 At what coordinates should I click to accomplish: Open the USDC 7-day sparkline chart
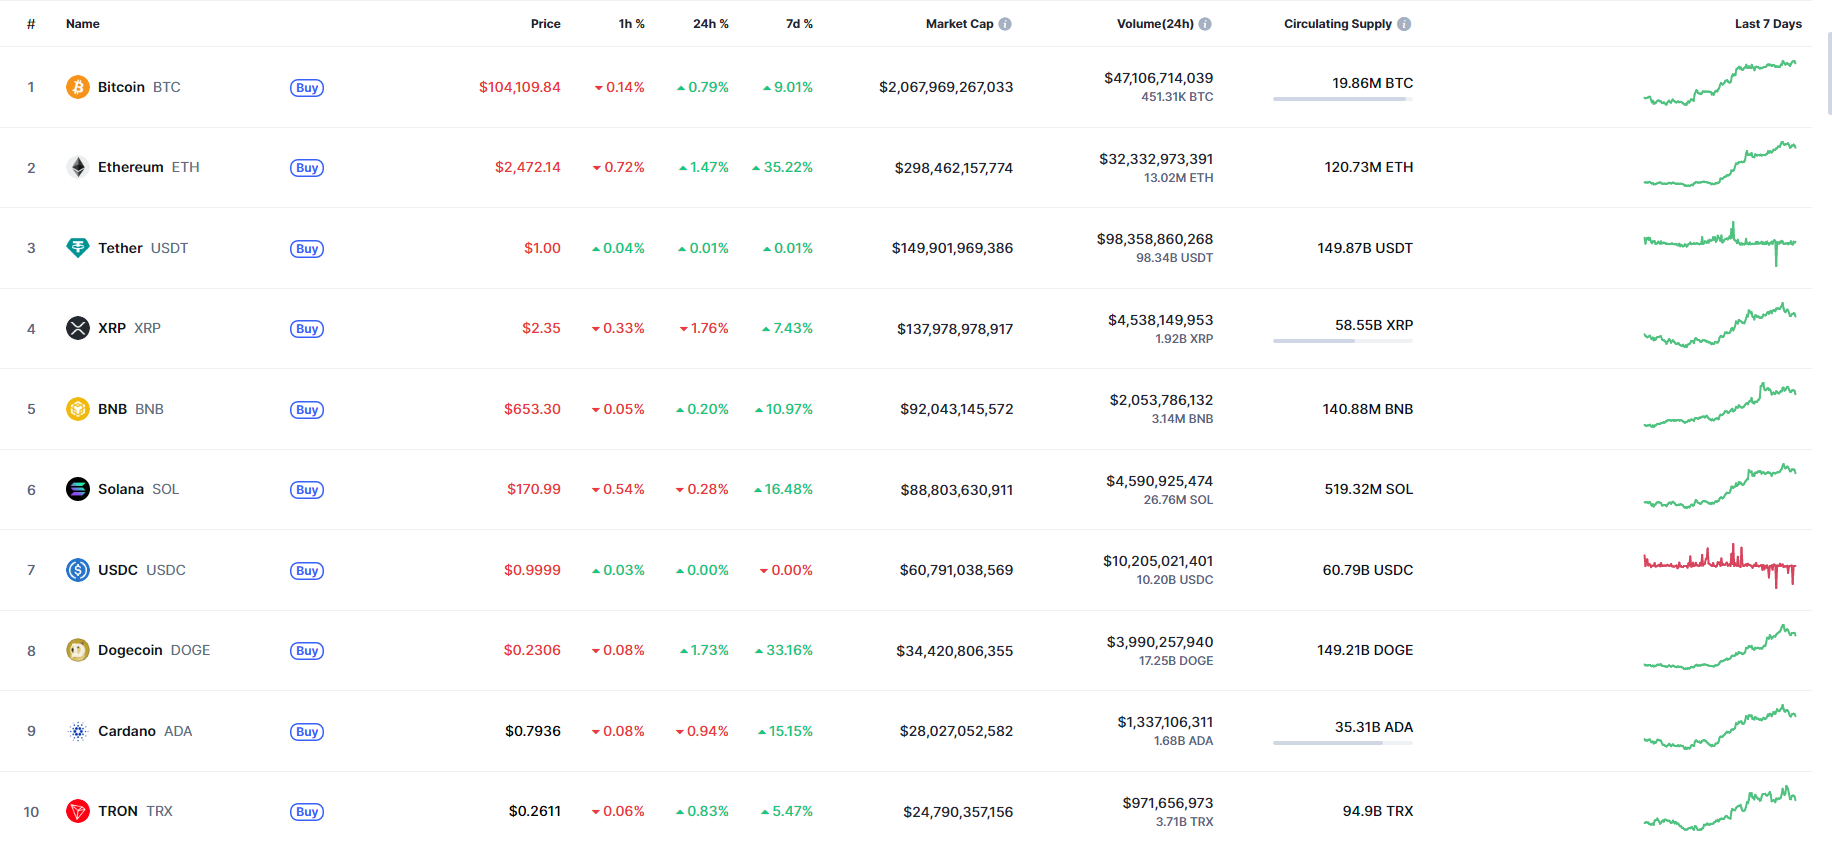click(1720, 566)
